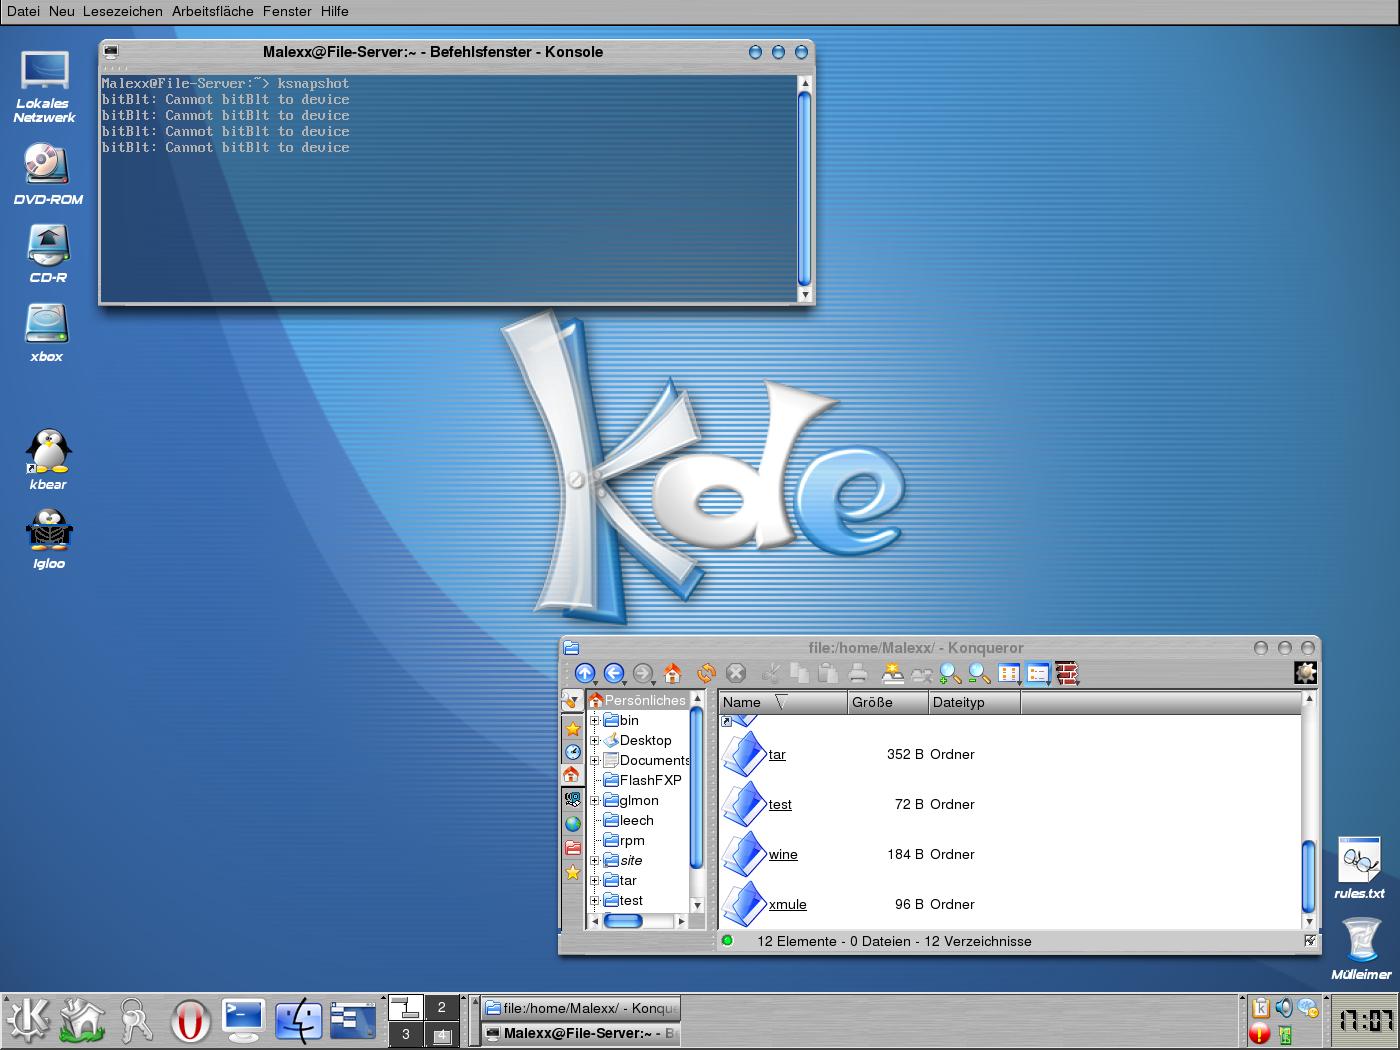The image size is (1400, 1050).
Task: Click file list scrollbar up arrow in Konqueror
Action: point(1309,699)
